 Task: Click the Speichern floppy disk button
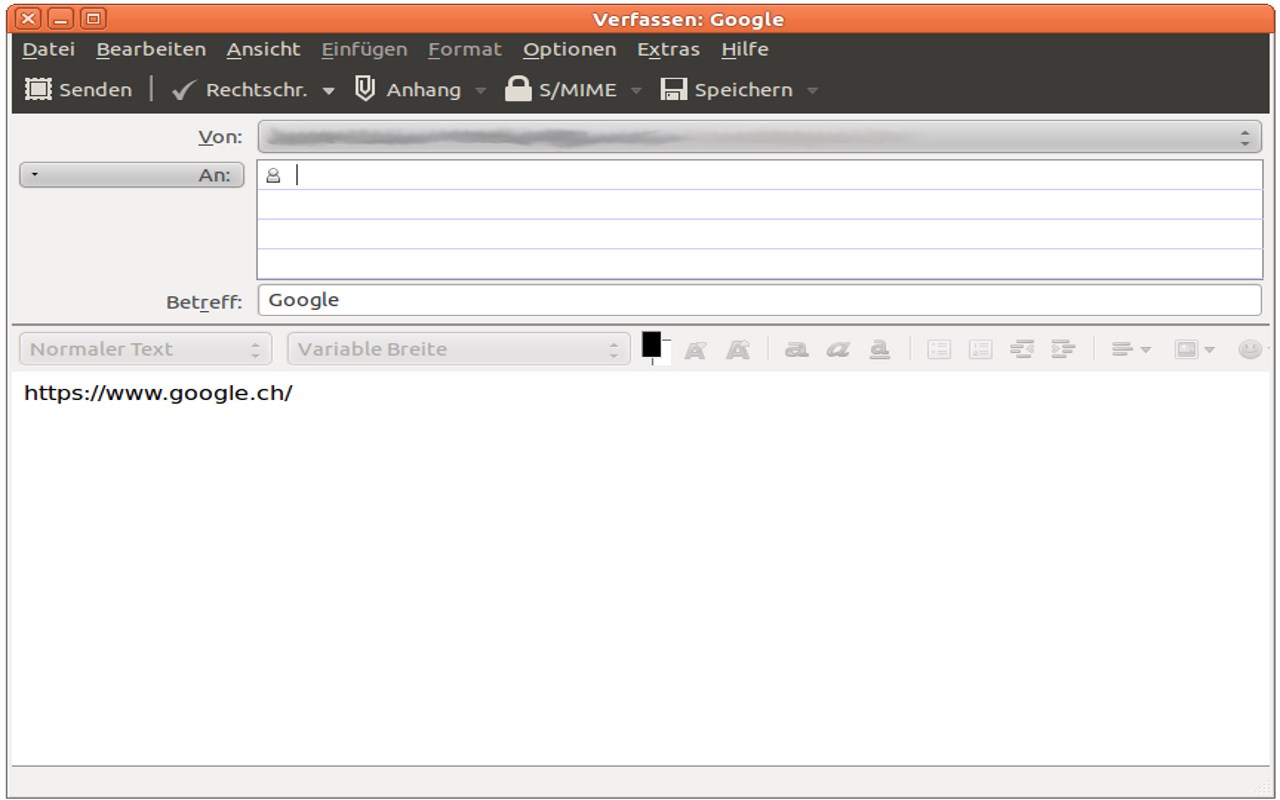727,90
